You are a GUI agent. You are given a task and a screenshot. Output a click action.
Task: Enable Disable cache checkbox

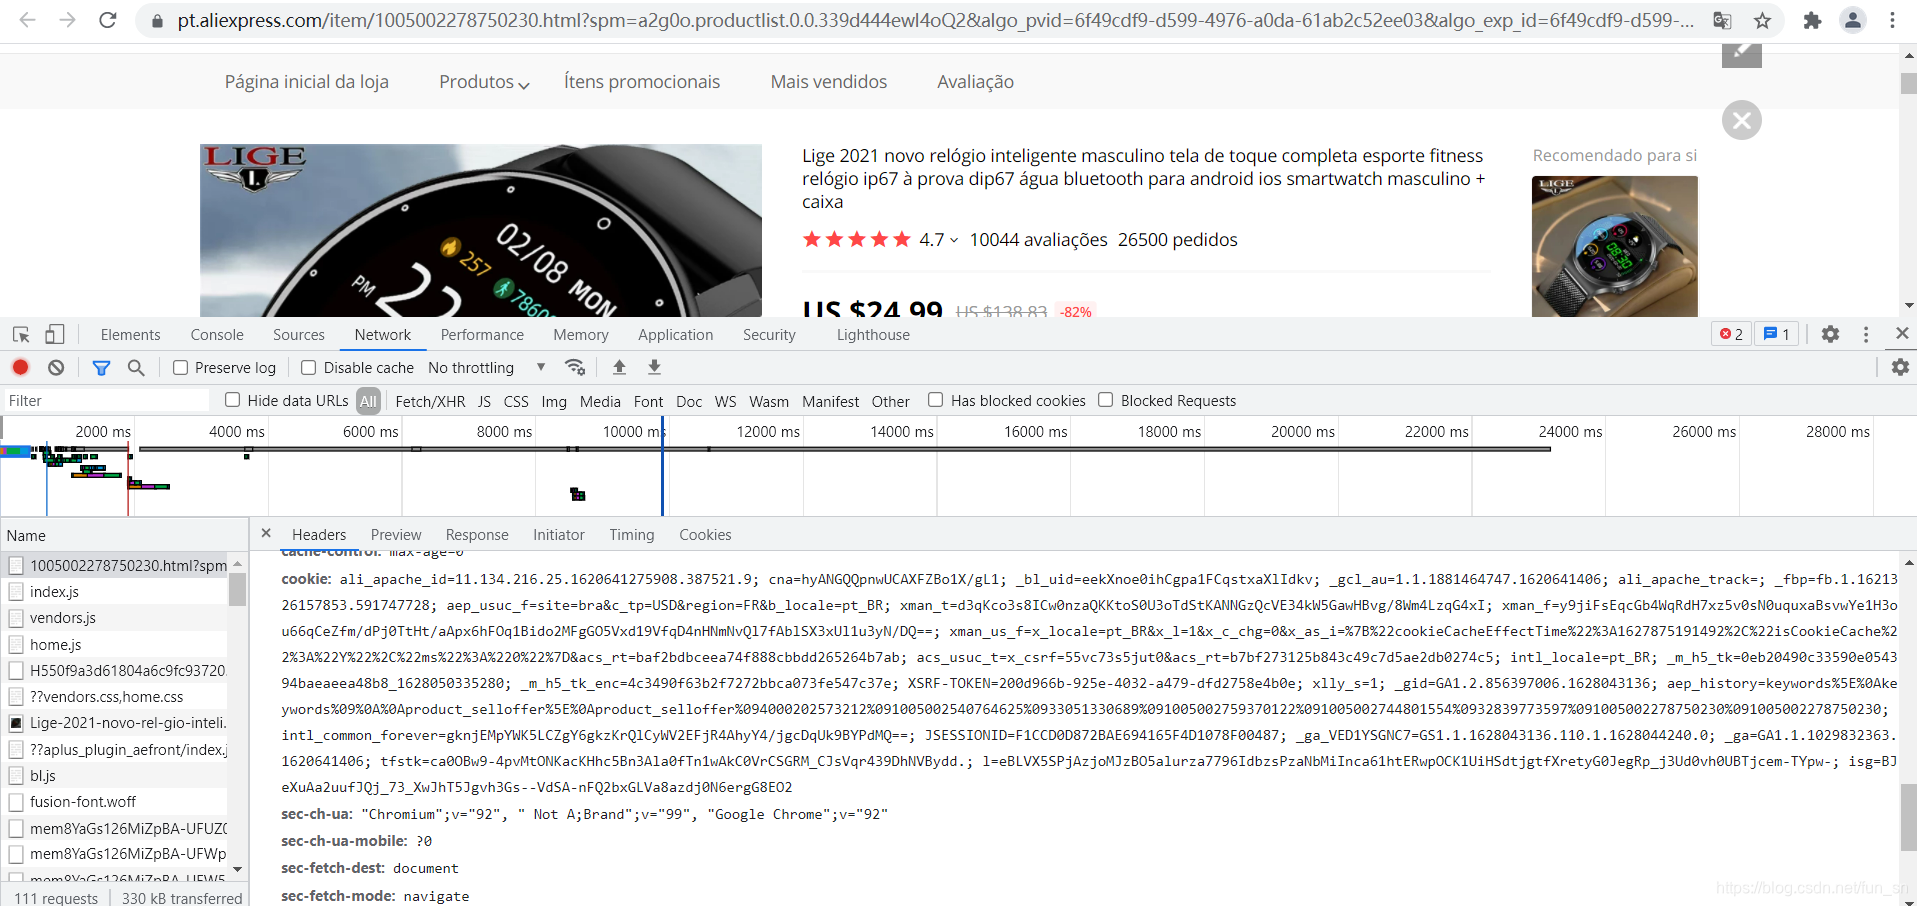(309, 367)
